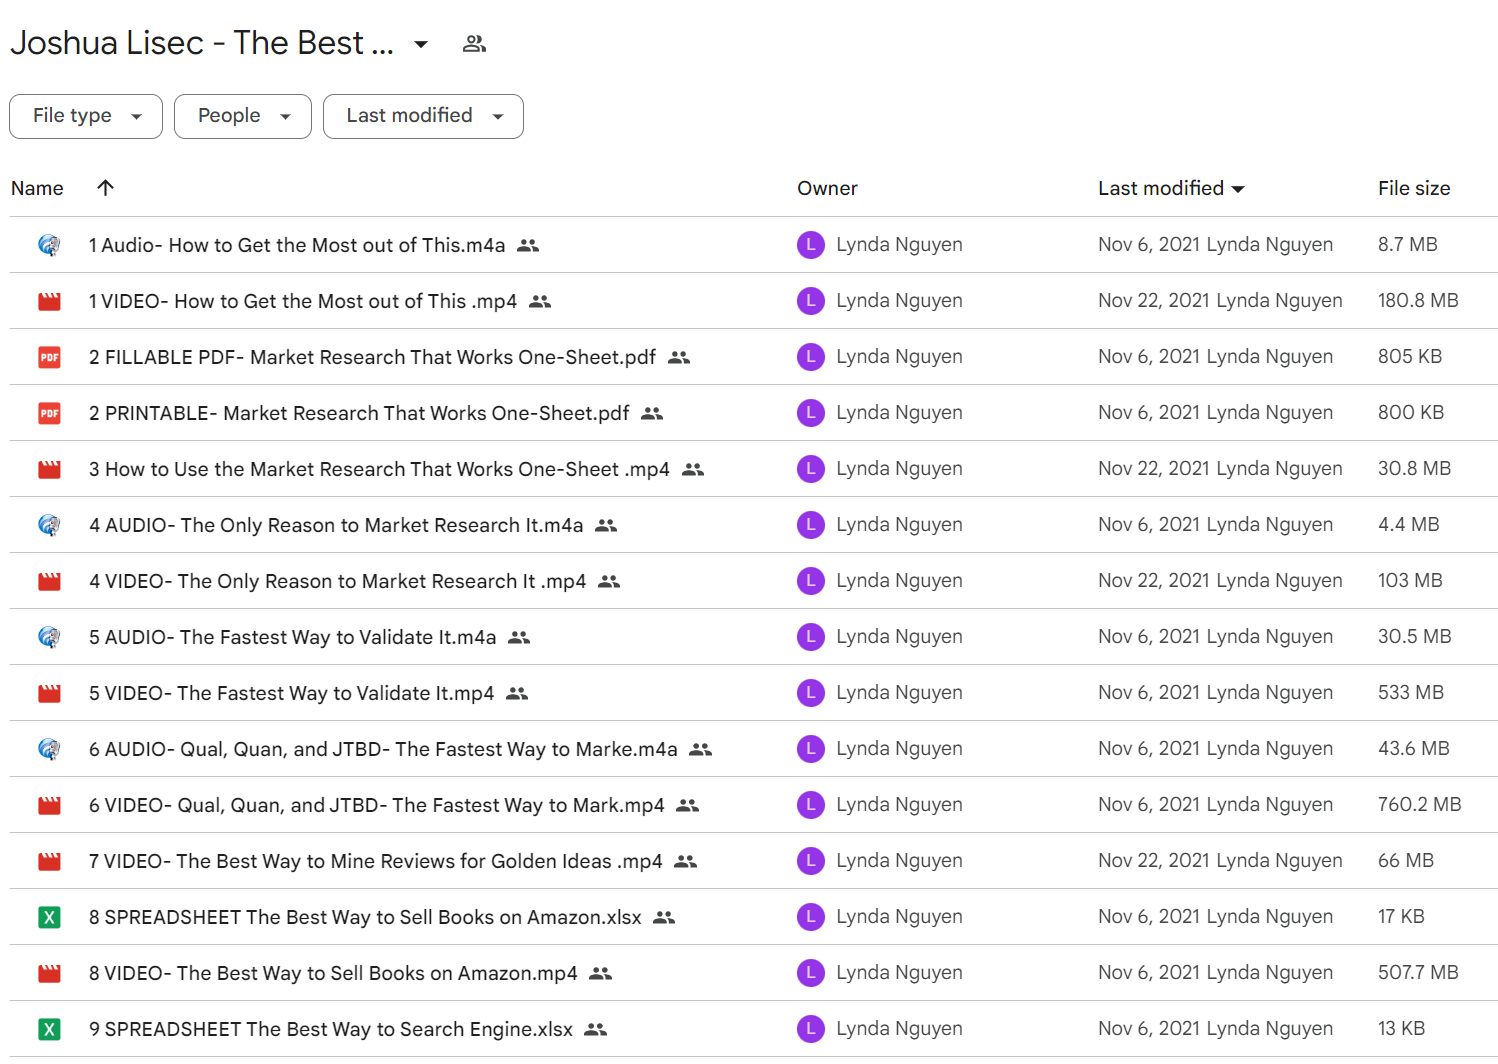1498x1064 pixels.
Task: Click Lynda Nguyen owner name in 2 FILLABLE PDF row
Action: [x=899, y=356]
